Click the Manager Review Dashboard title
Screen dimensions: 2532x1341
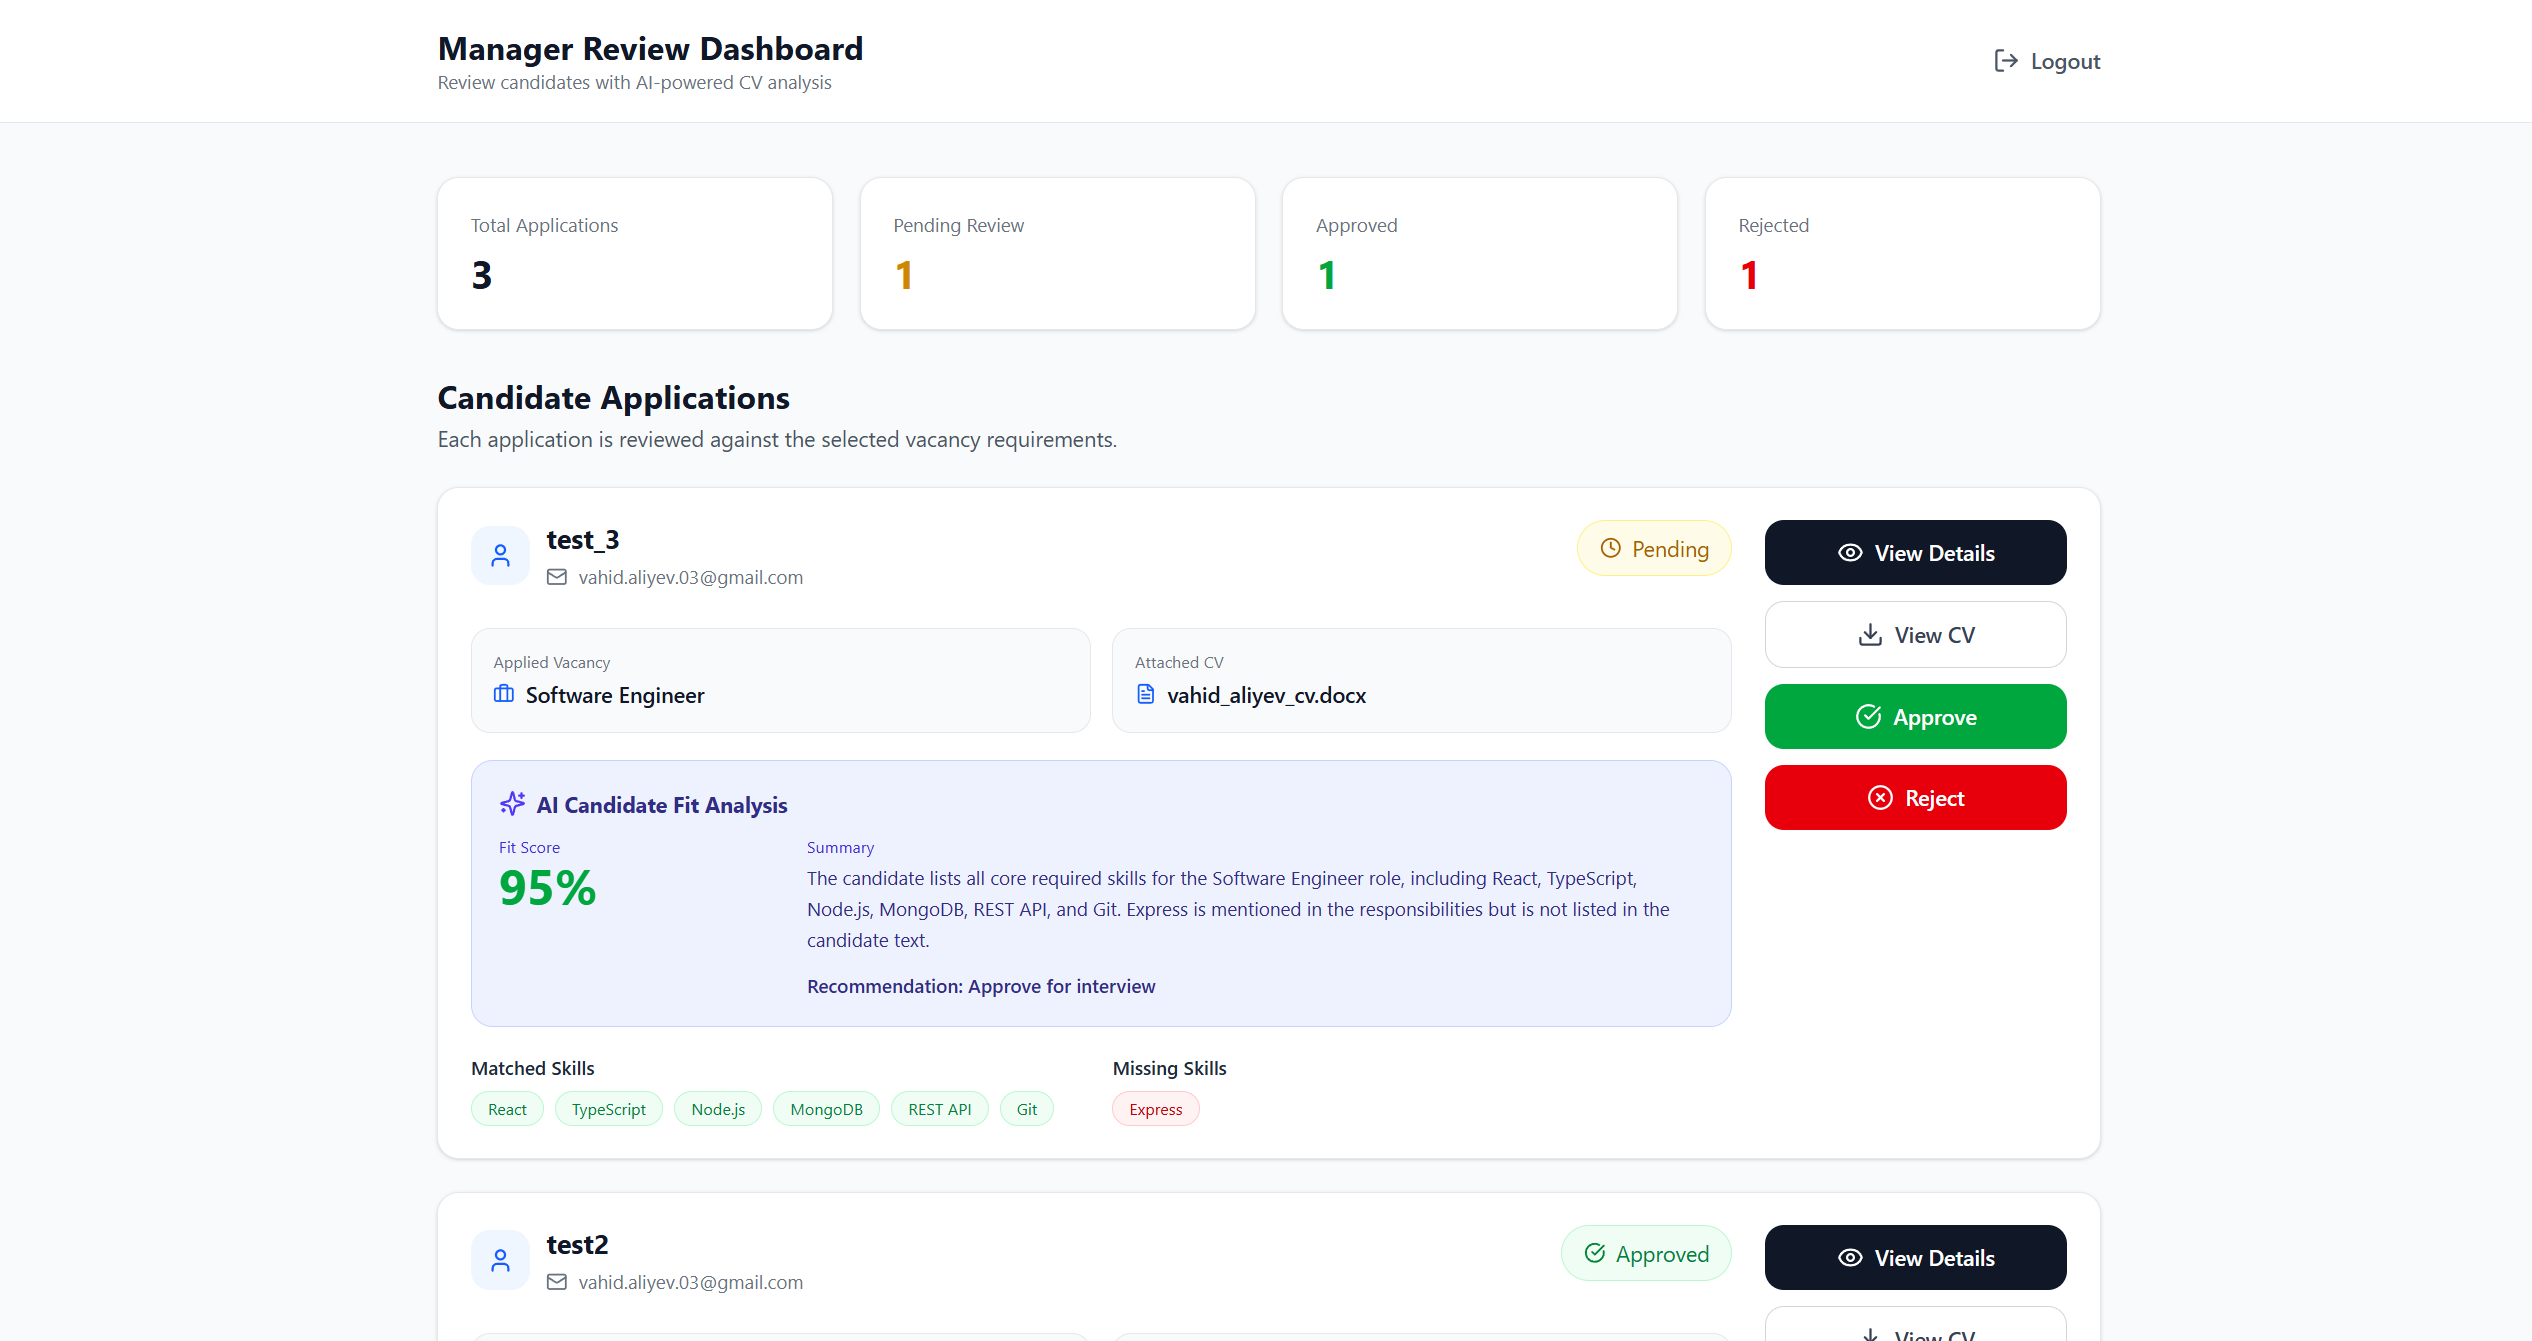pos(650,49)
